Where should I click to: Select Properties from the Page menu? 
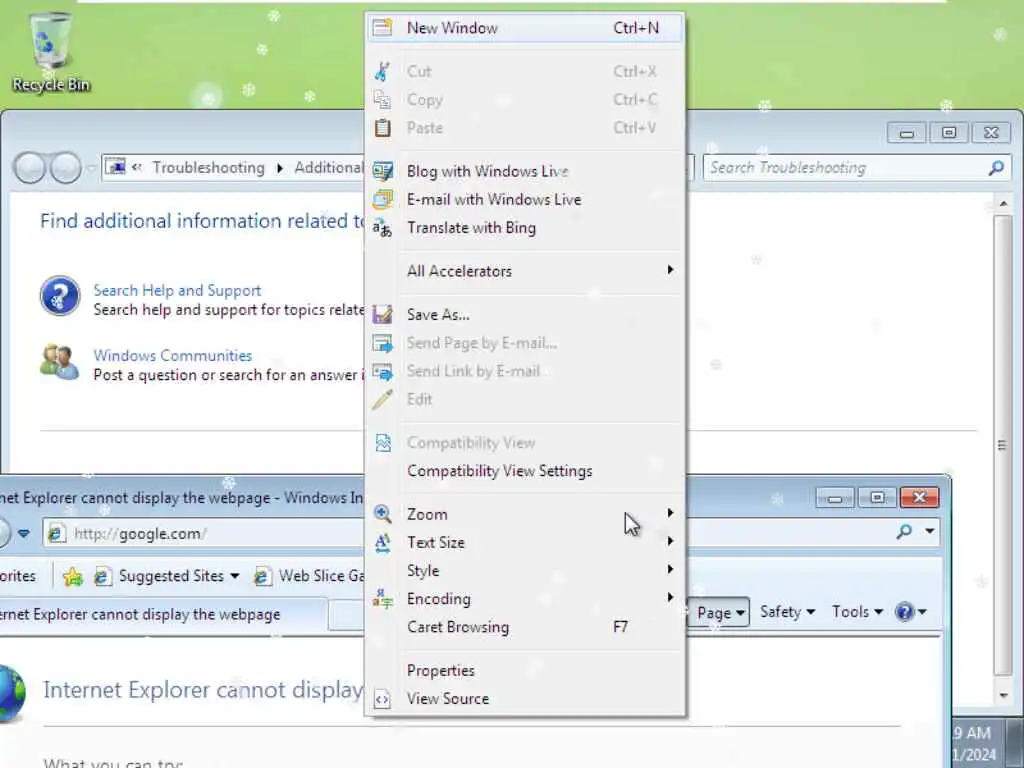[525, 671]
